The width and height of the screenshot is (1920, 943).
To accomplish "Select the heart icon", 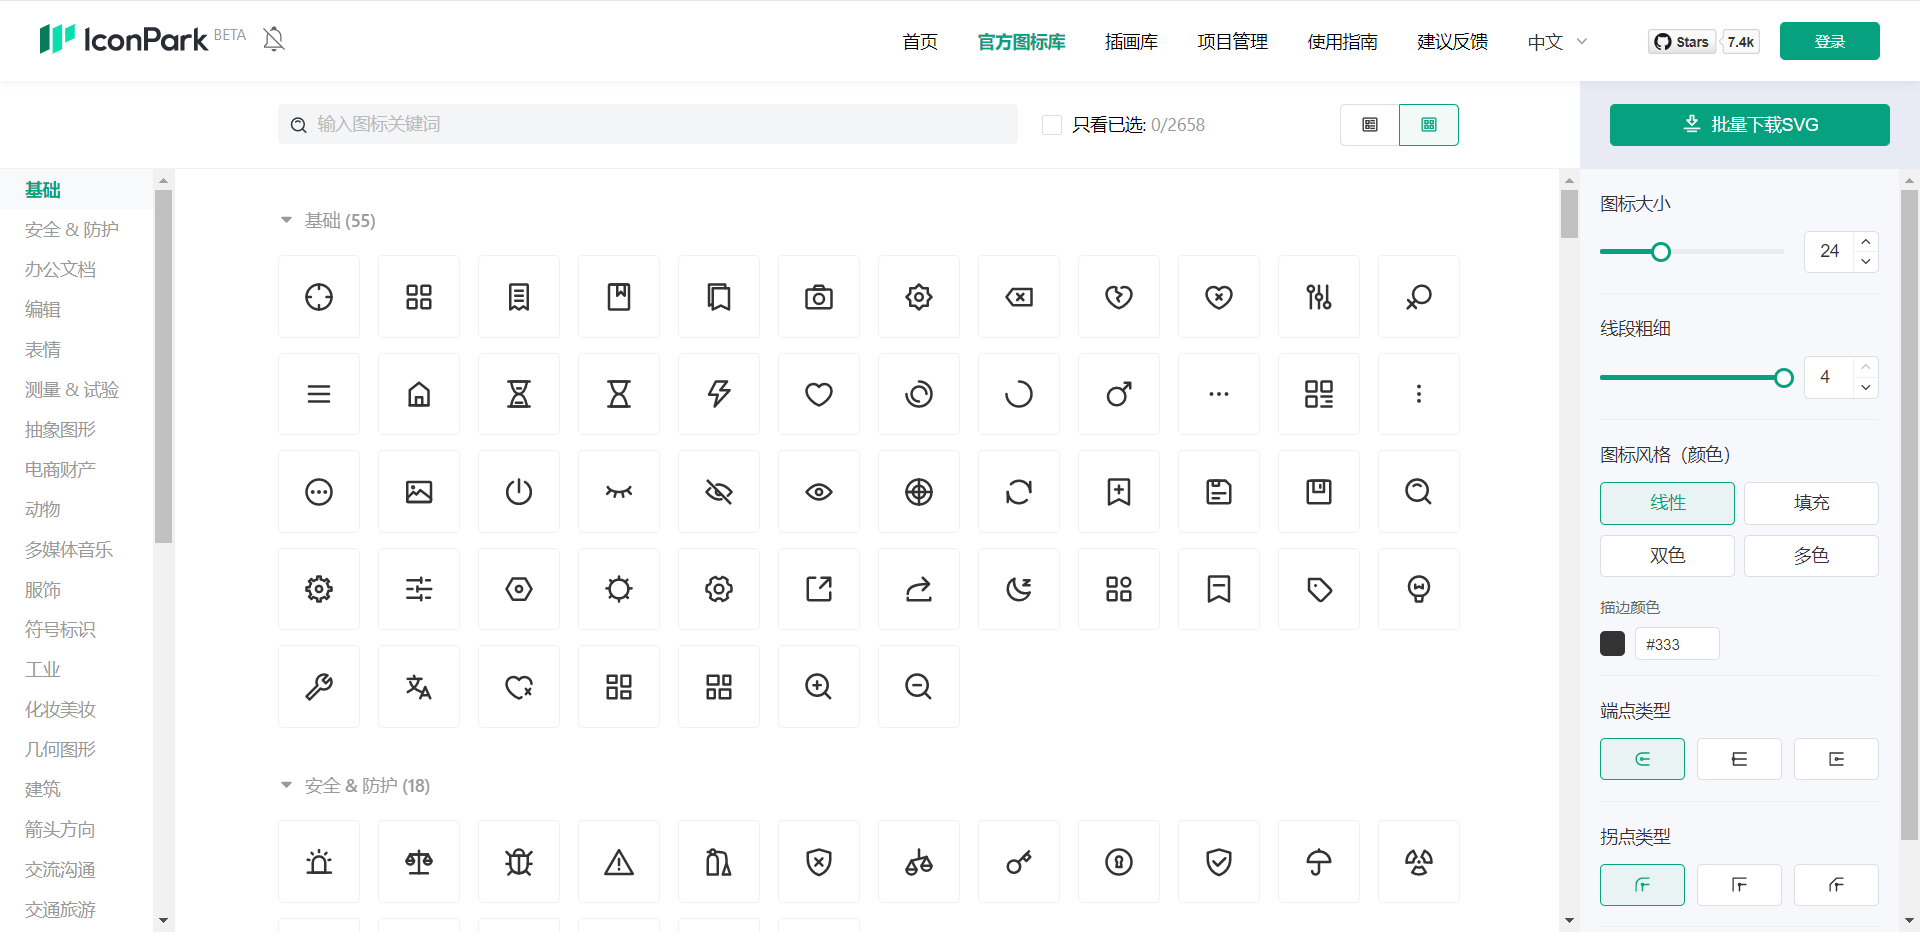I will [x=819, y=394].
